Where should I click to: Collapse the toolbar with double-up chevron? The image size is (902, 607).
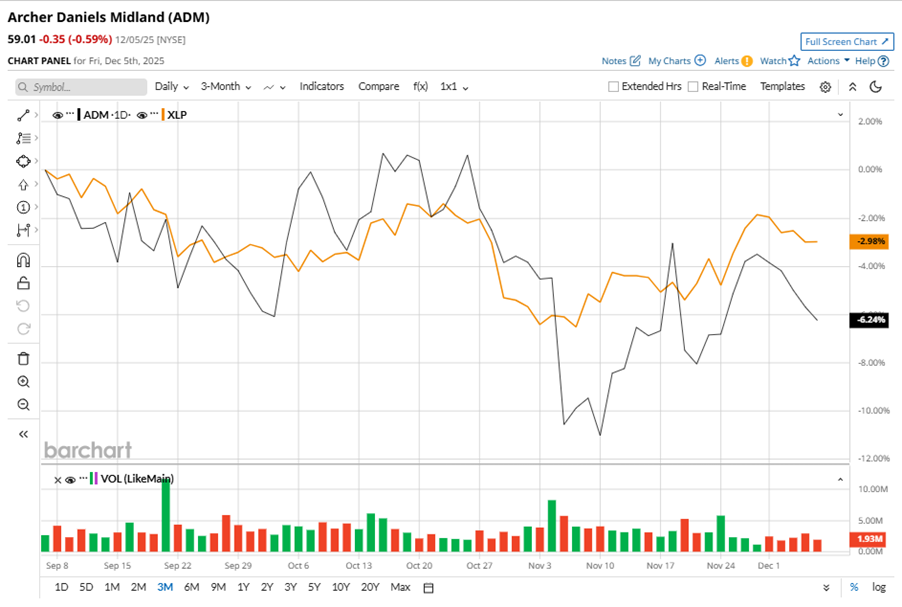[x=853, y=87]
